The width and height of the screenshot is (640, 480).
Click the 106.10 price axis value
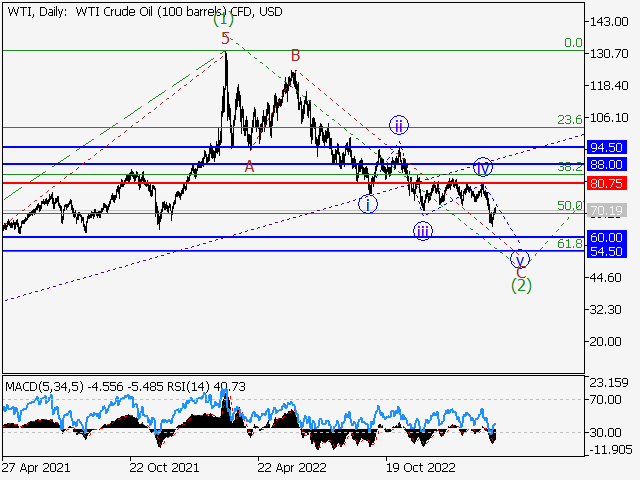(x=609, y=118)
